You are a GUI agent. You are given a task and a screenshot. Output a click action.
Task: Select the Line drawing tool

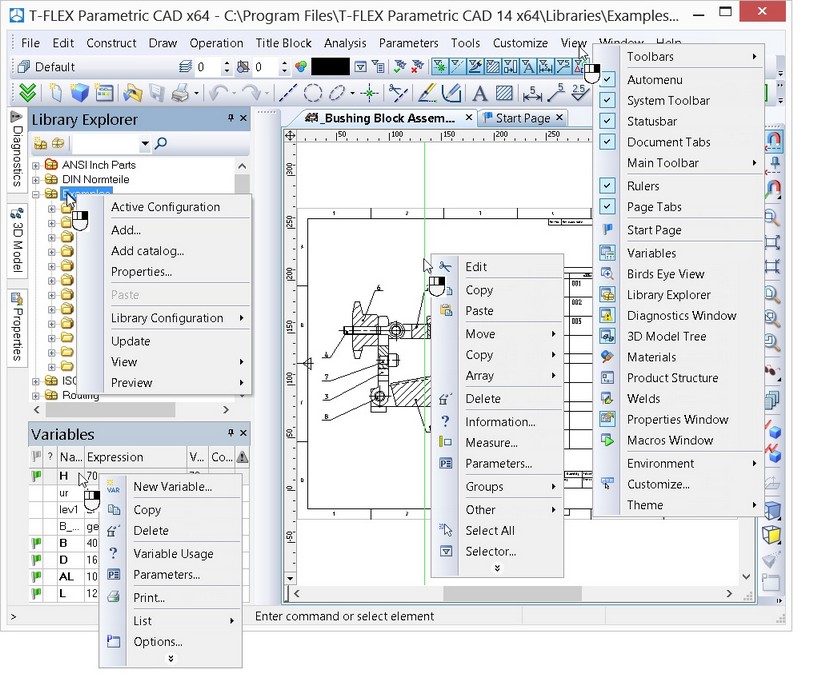[288, 93]
